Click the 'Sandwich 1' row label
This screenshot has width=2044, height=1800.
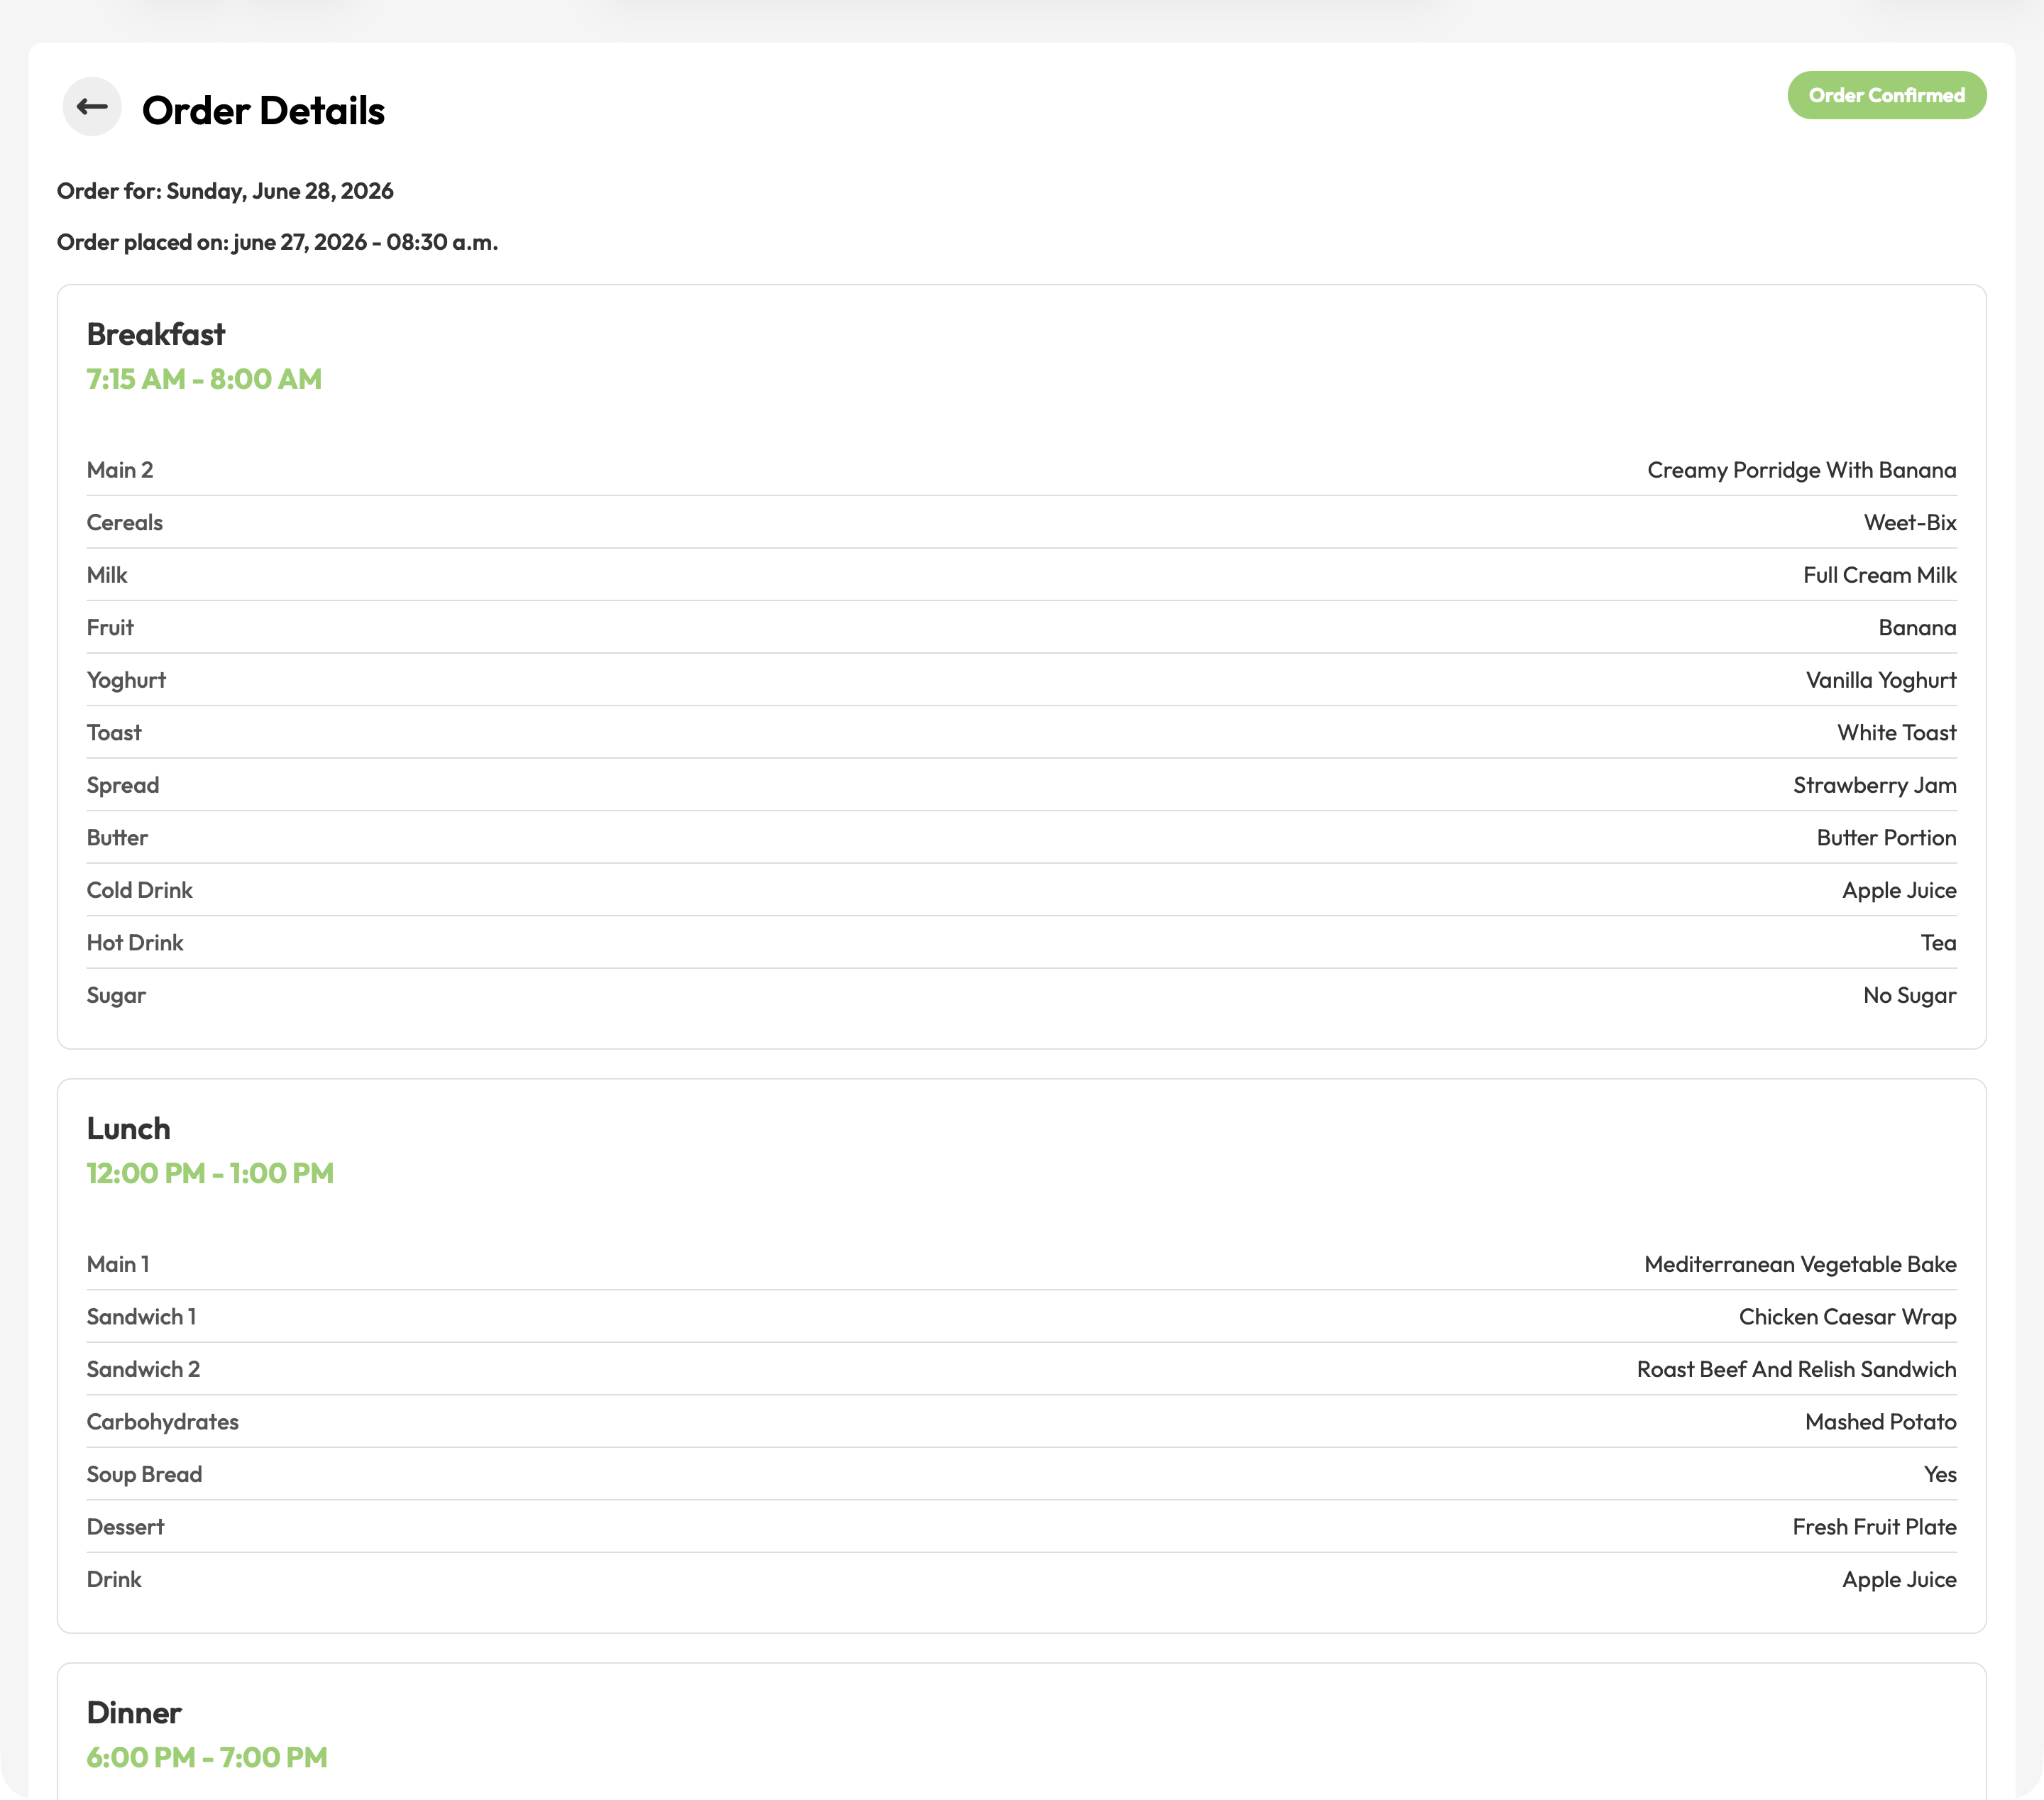tap(142, 1316)
